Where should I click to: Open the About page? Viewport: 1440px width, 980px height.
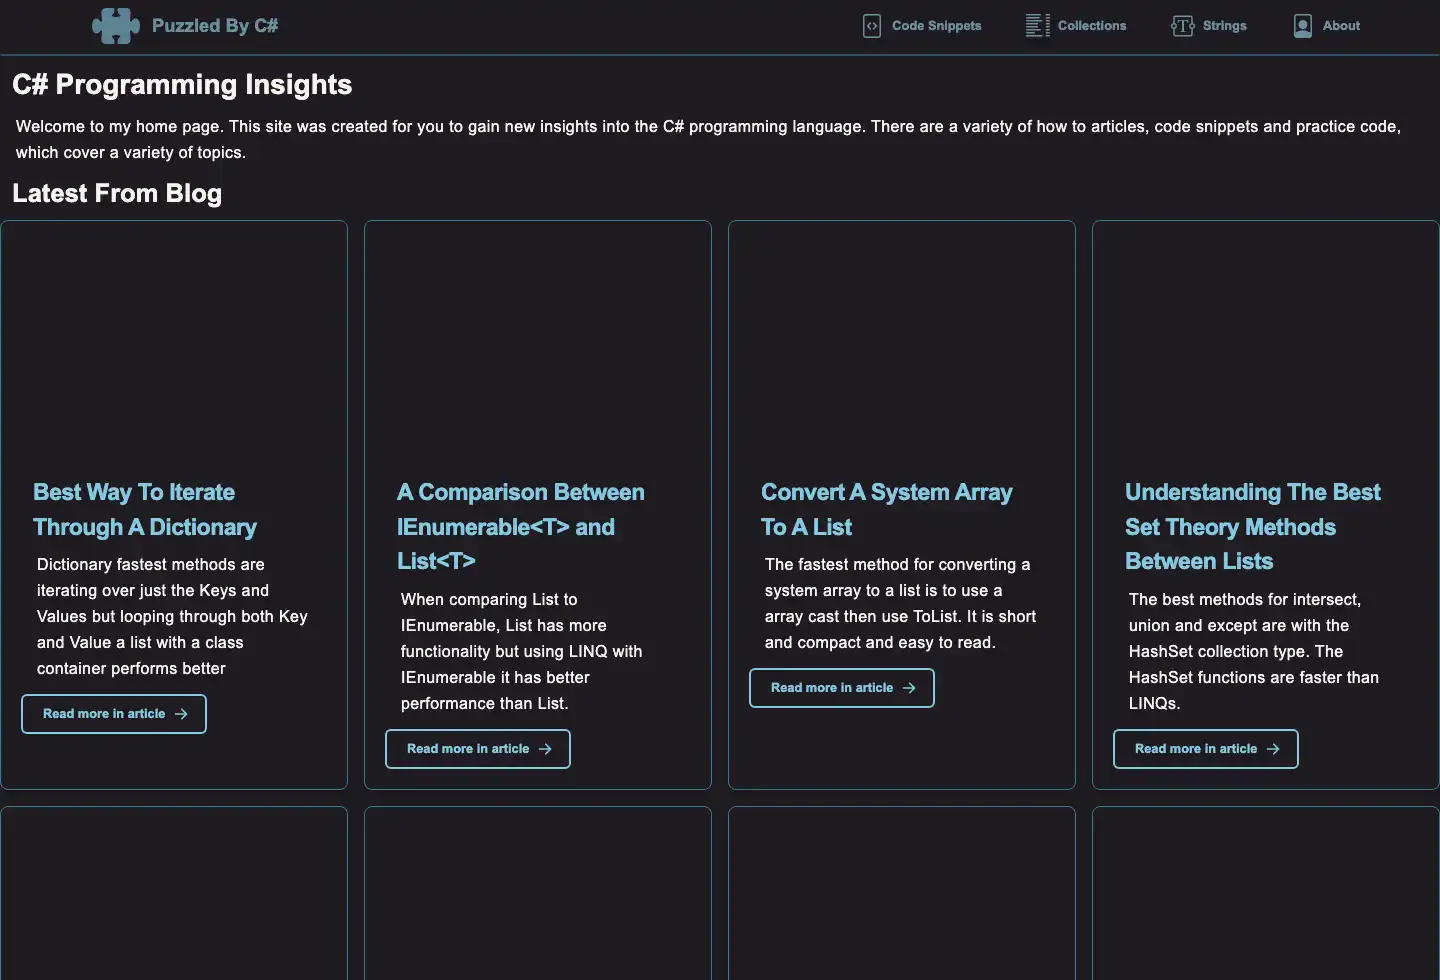1341,26
